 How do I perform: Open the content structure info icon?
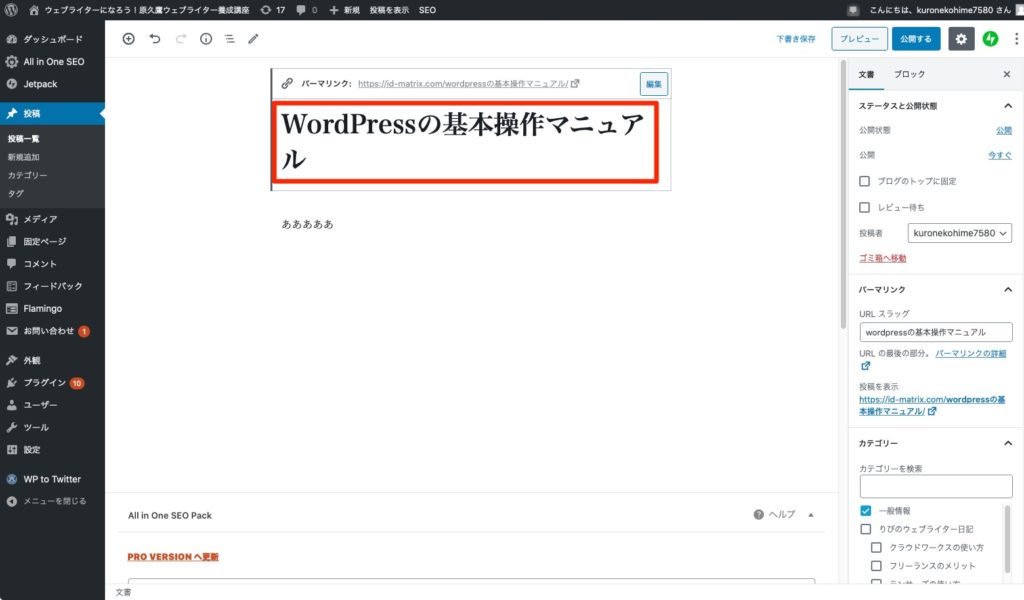(x=206, y=39)
